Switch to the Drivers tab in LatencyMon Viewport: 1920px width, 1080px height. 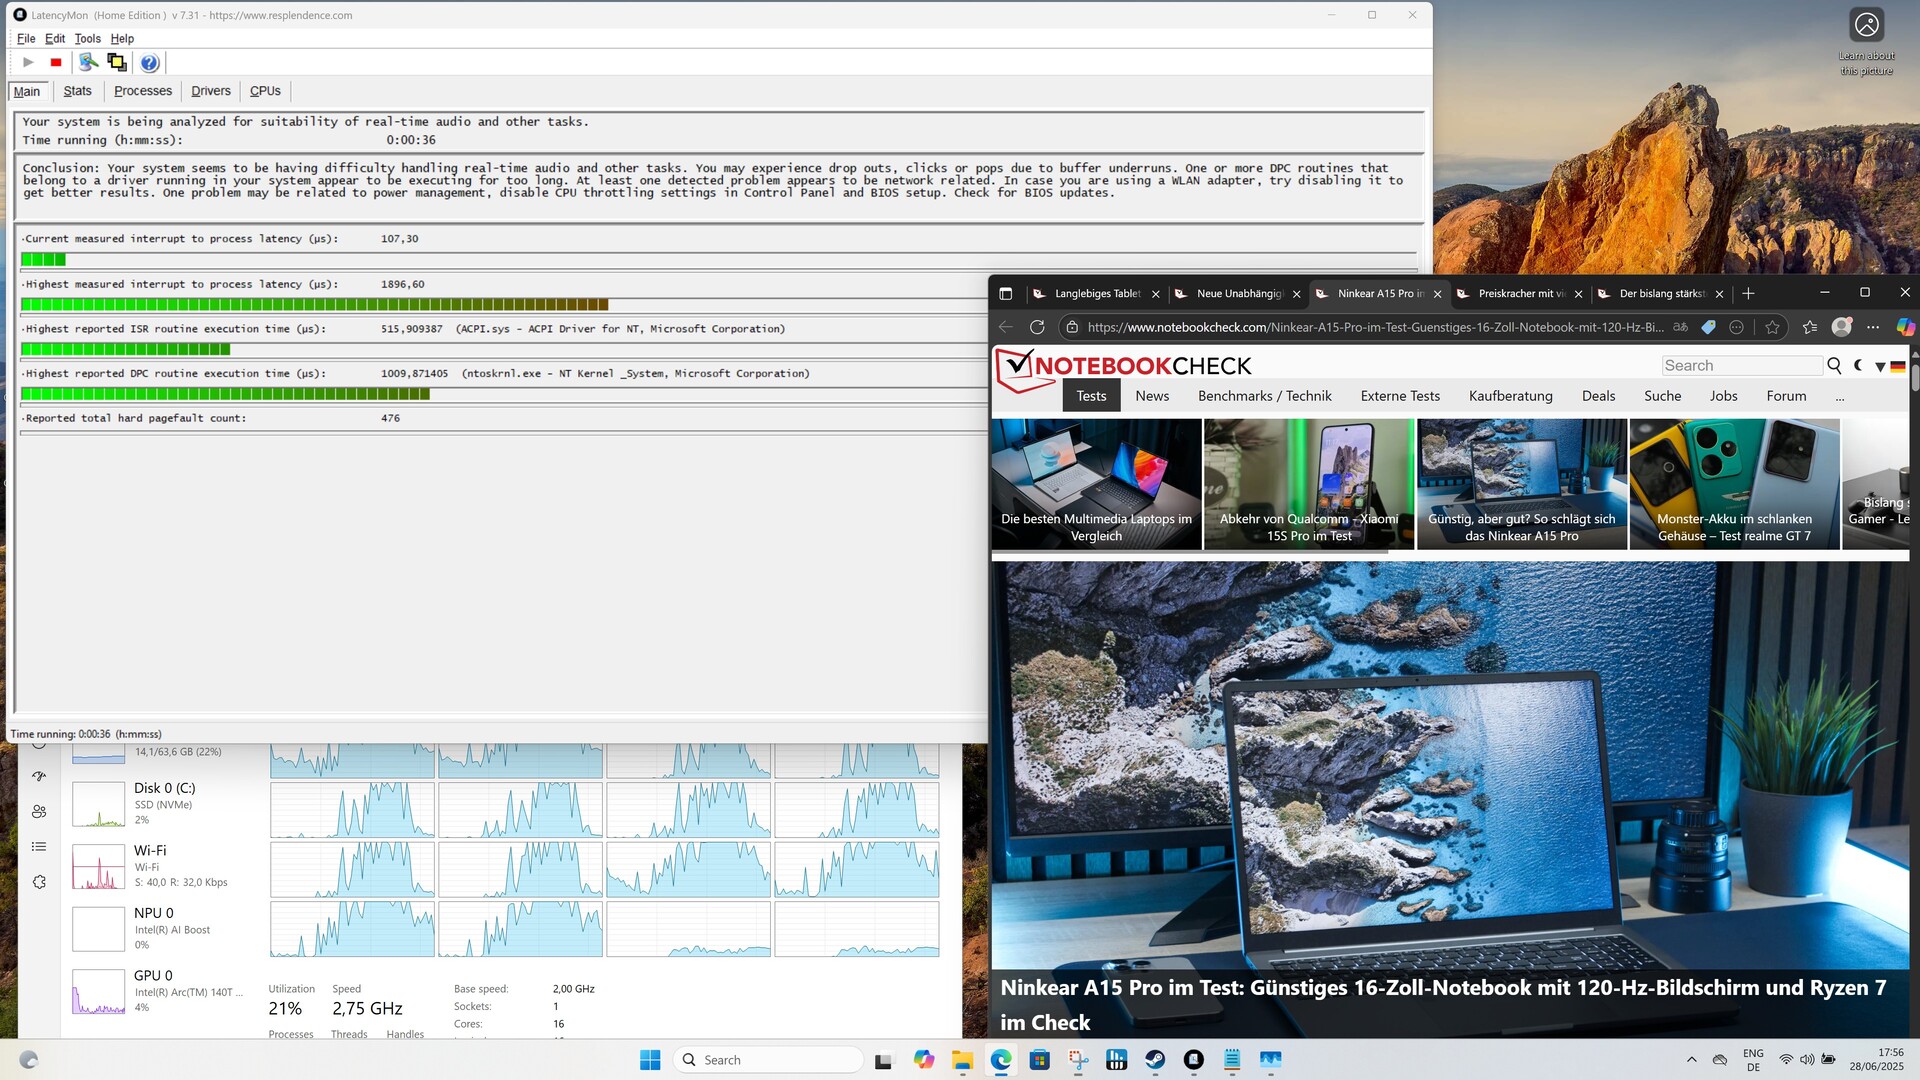[210, 91]
